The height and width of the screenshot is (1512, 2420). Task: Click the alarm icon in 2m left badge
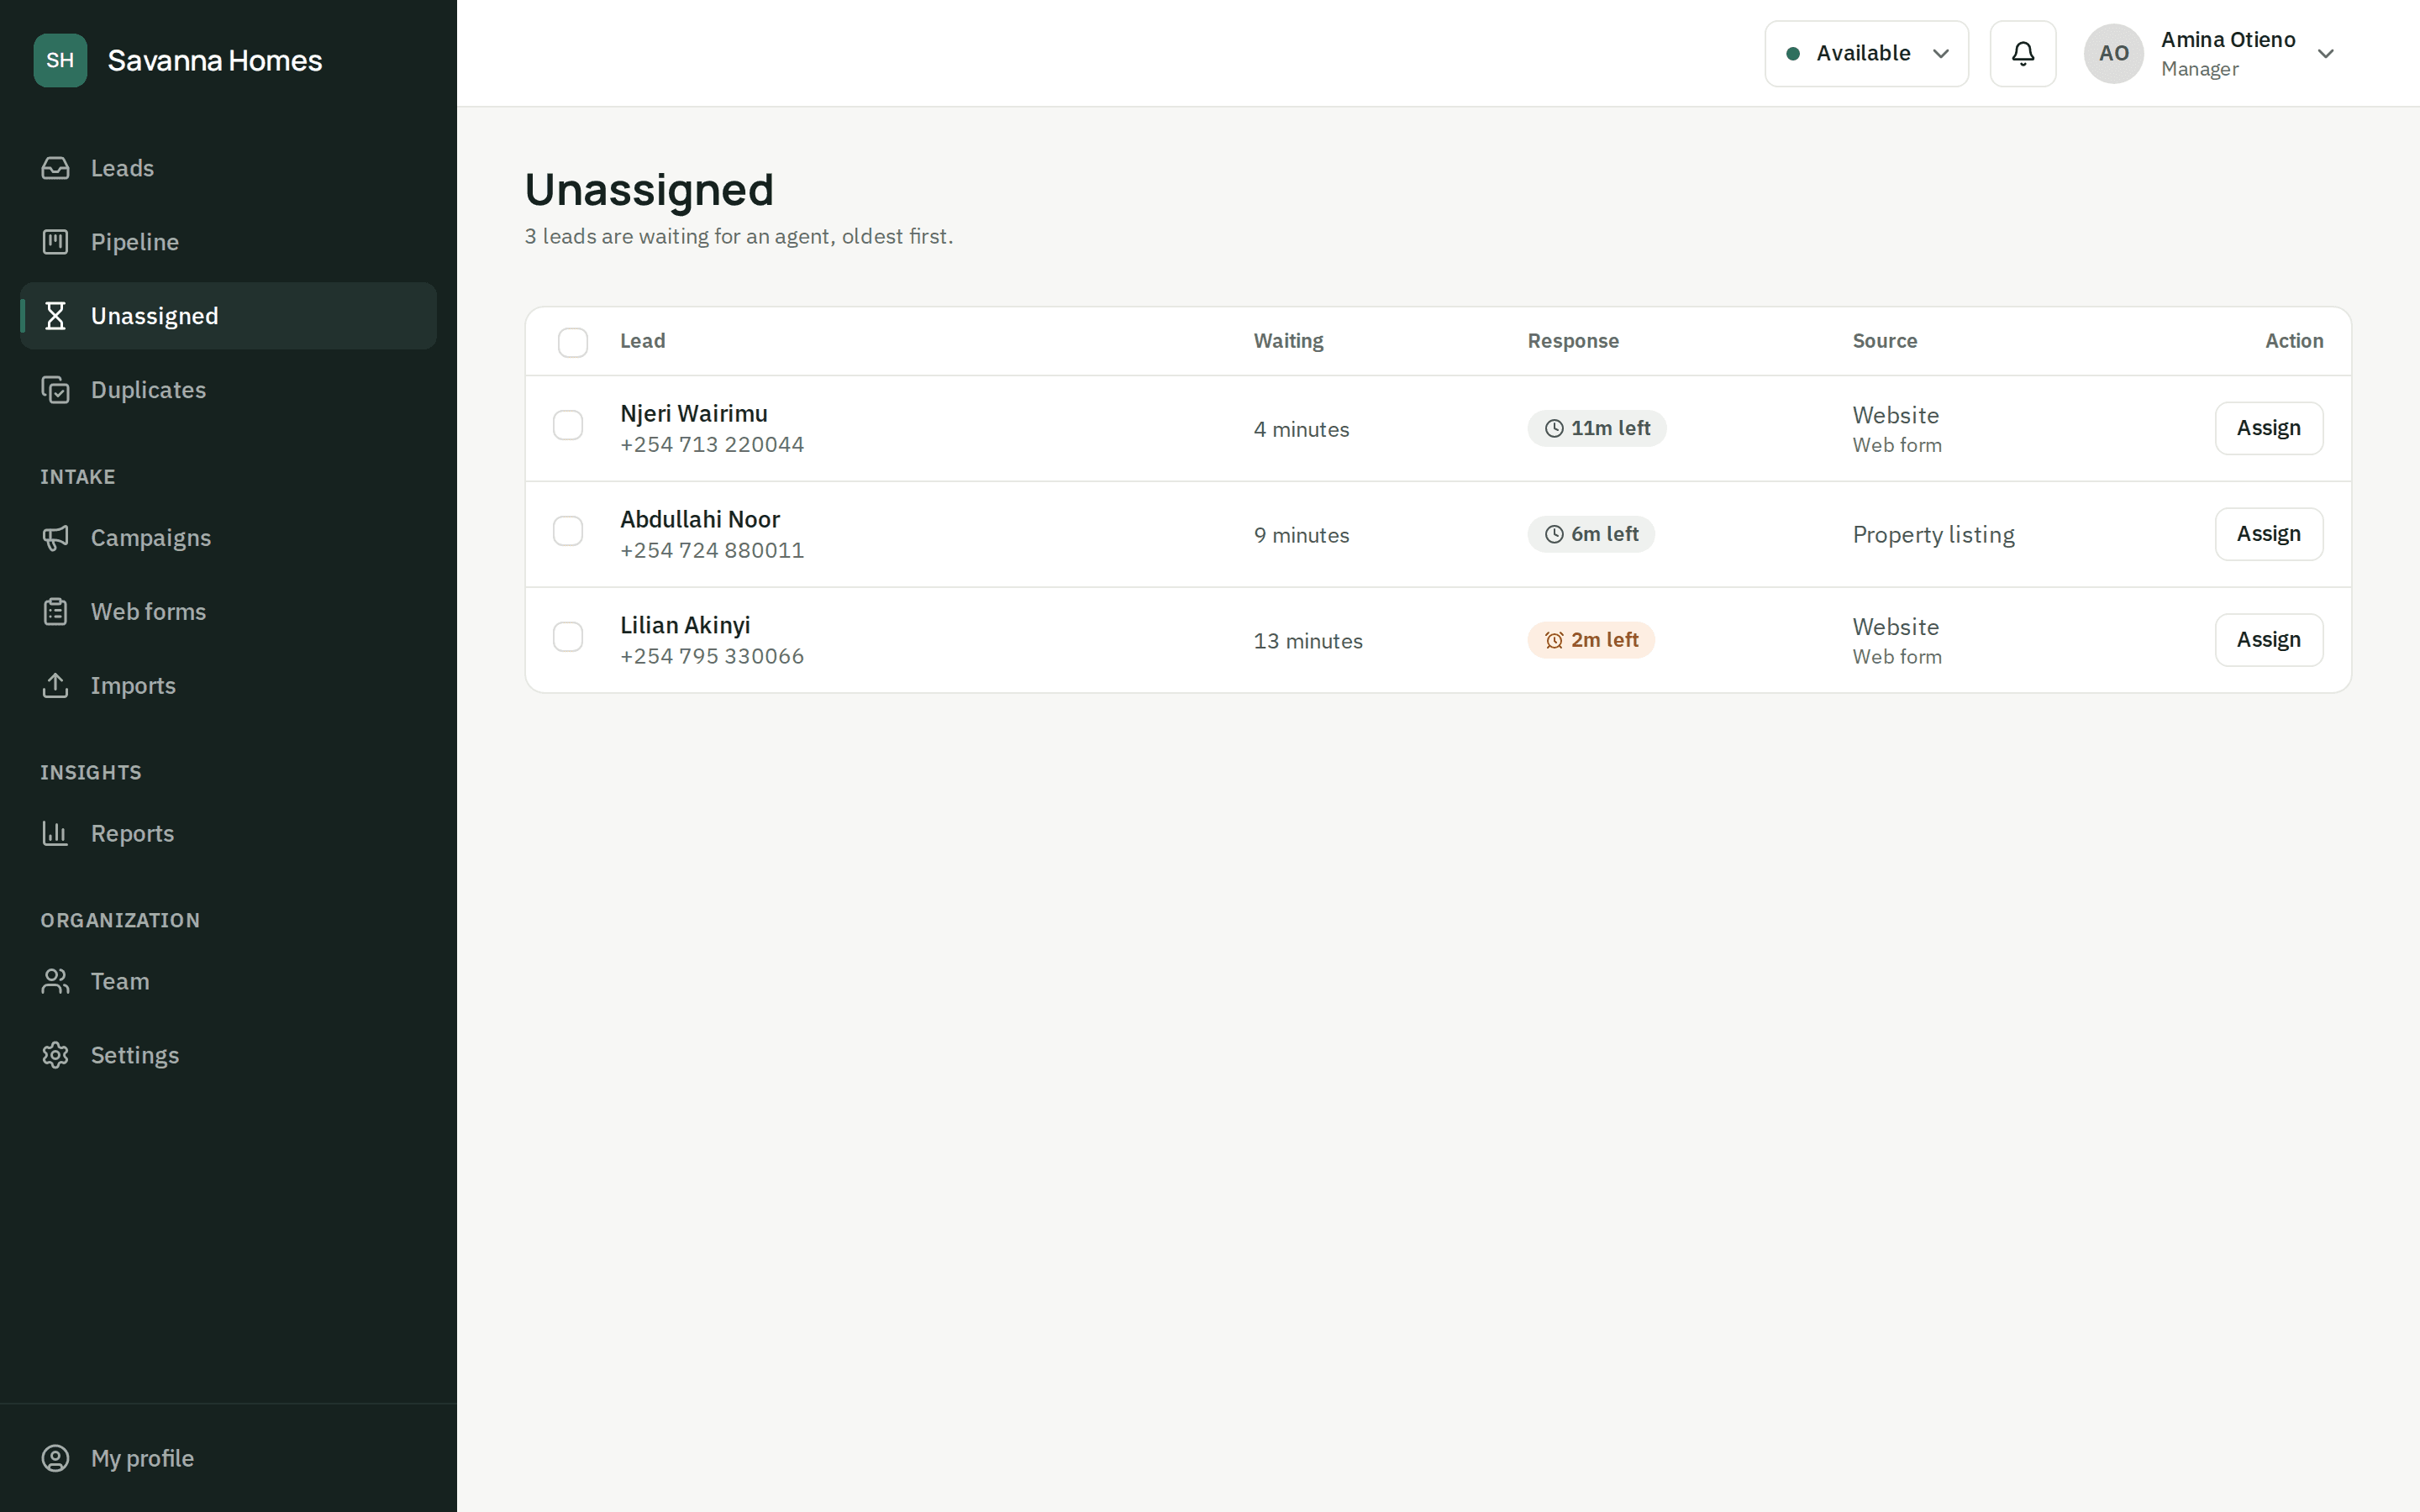1554,641
